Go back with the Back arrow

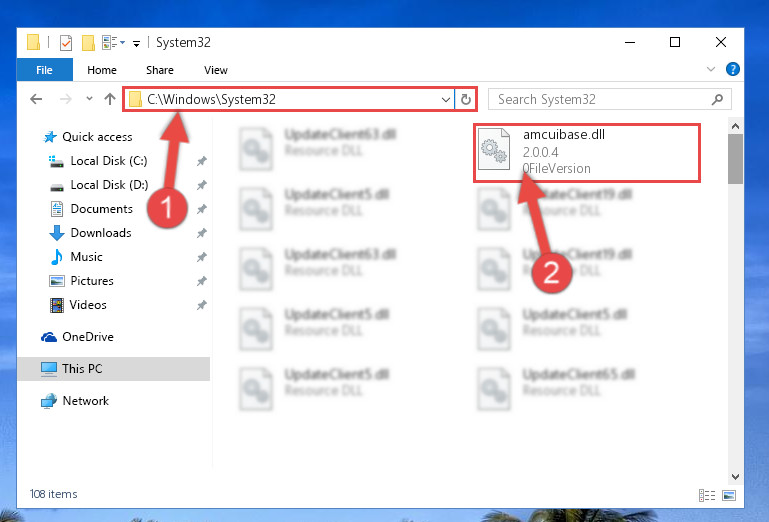36,99
